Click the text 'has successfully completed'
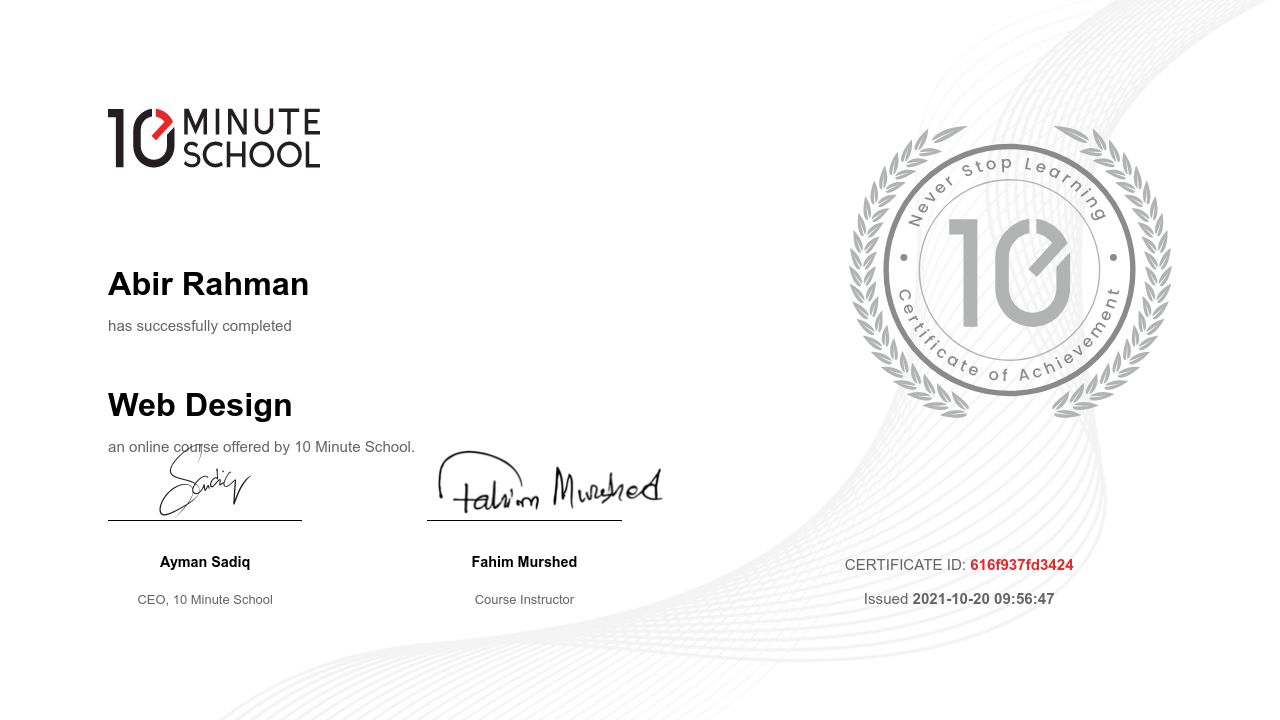 click(200, 326)
